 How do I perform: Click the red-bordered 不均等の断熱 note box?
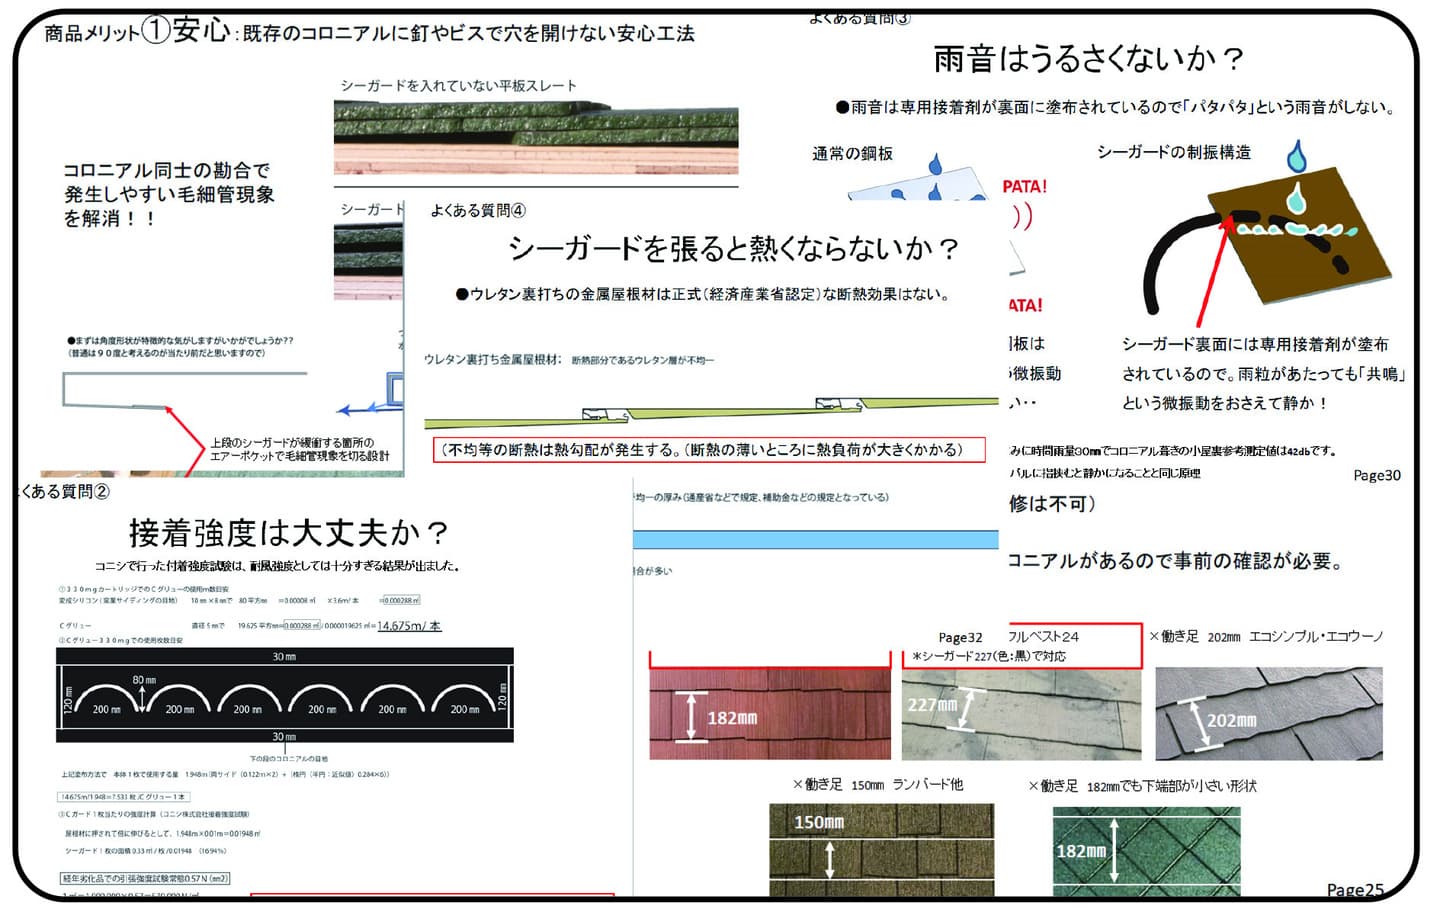[708, 450]
